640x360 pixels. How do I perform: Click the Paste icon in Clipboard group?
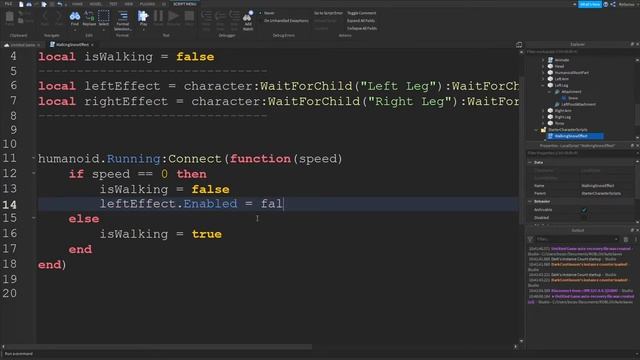(x=9, y=19)
